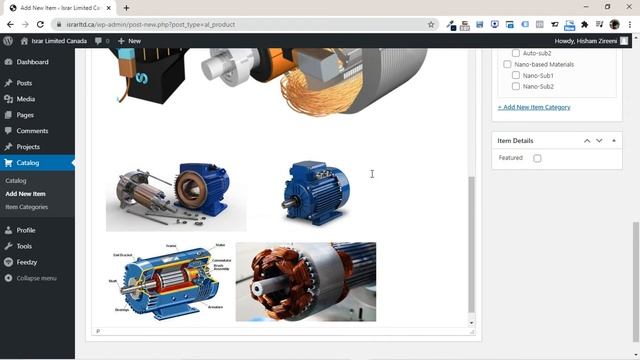The height and width of the screenshot is (360, 640).
Task: Check the Nano-Sub2 category
Action: point(516,86)
